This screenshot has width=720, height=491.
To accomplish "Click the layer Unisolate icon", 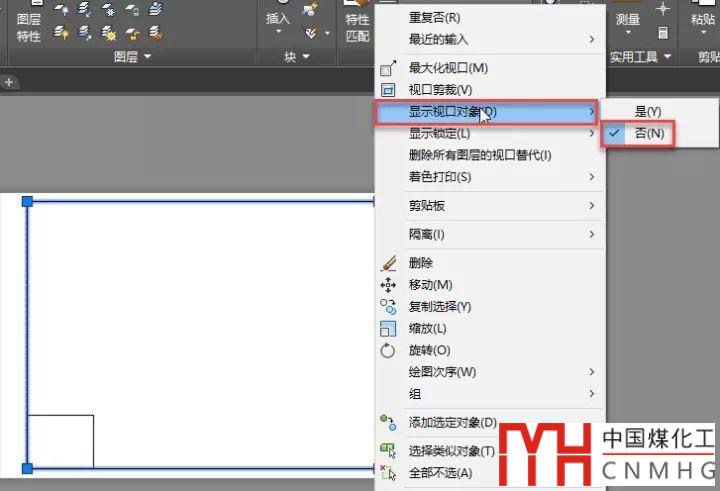I will tap(84, 33).
